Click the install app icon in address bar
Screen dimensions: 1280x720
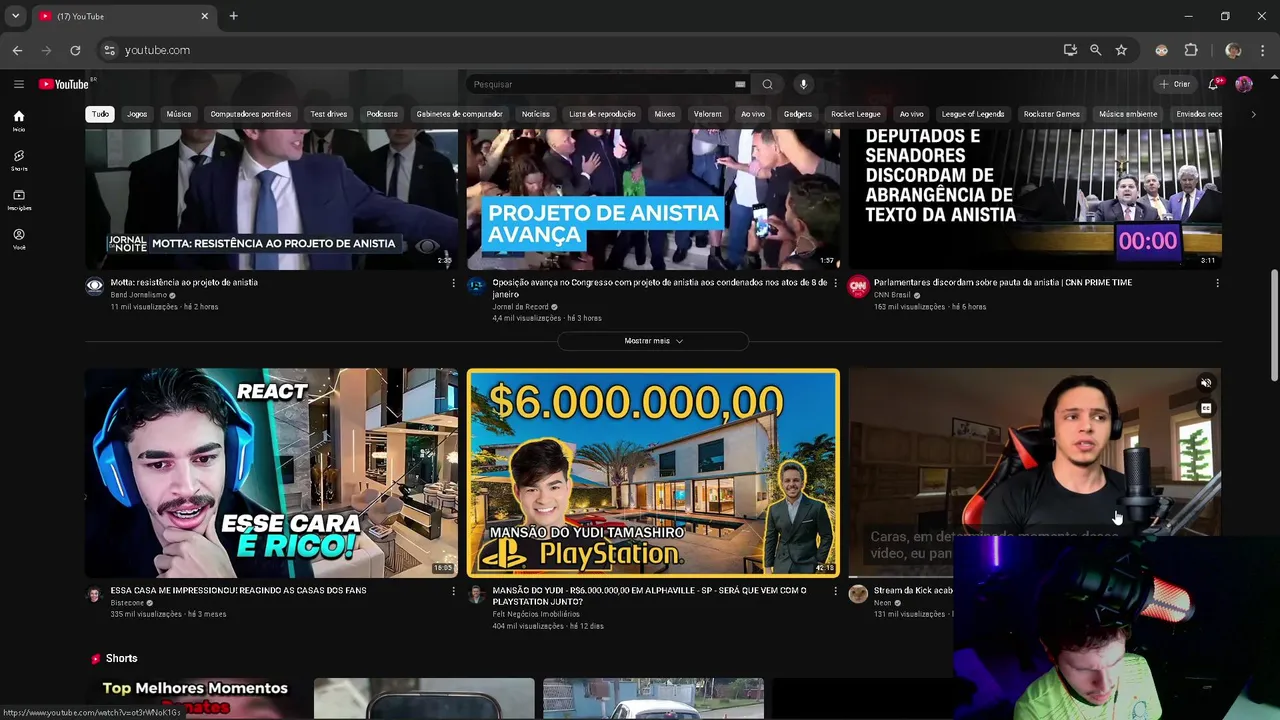[x=1070, y=50]
